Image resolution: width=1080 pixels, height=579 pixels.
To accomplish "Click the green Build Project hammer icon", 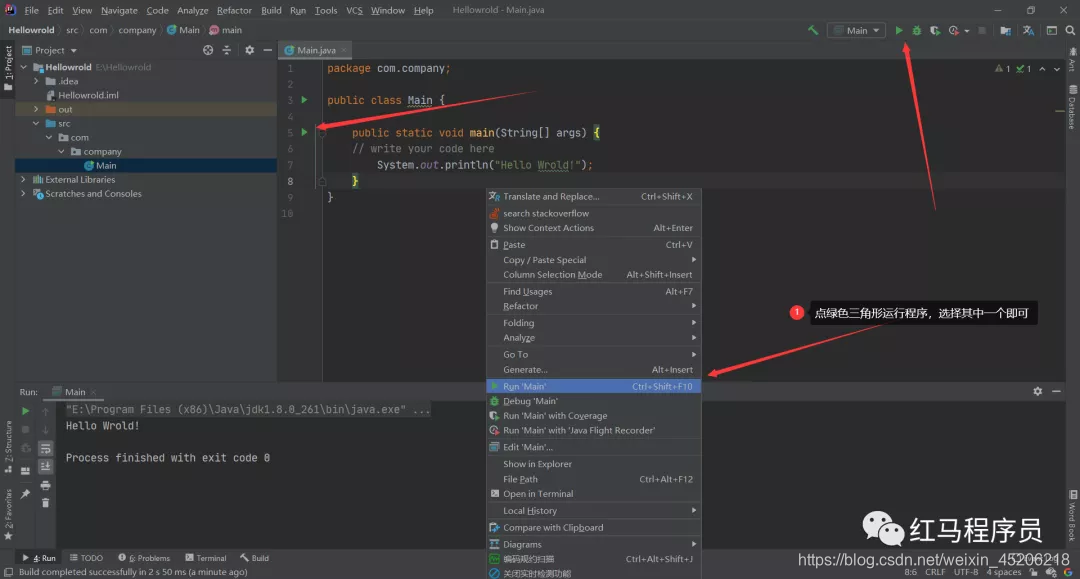I will [813, 30].
